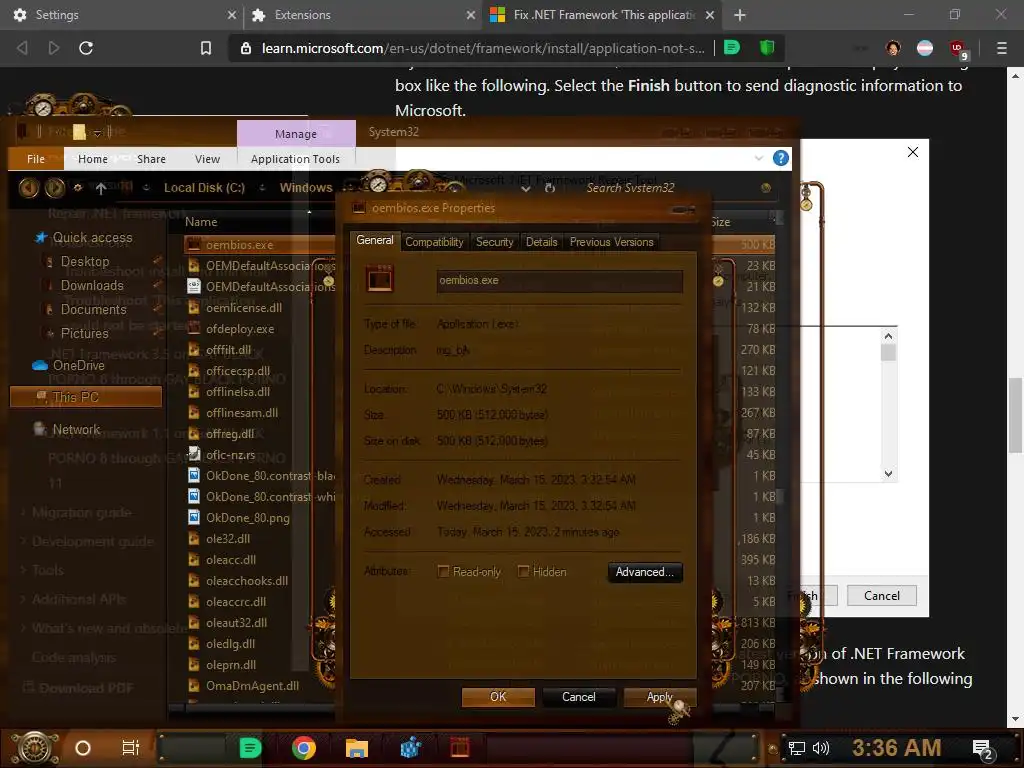Go forward in File Explorer
Viewport: 1024px width, 768px height.
(55, 188)
